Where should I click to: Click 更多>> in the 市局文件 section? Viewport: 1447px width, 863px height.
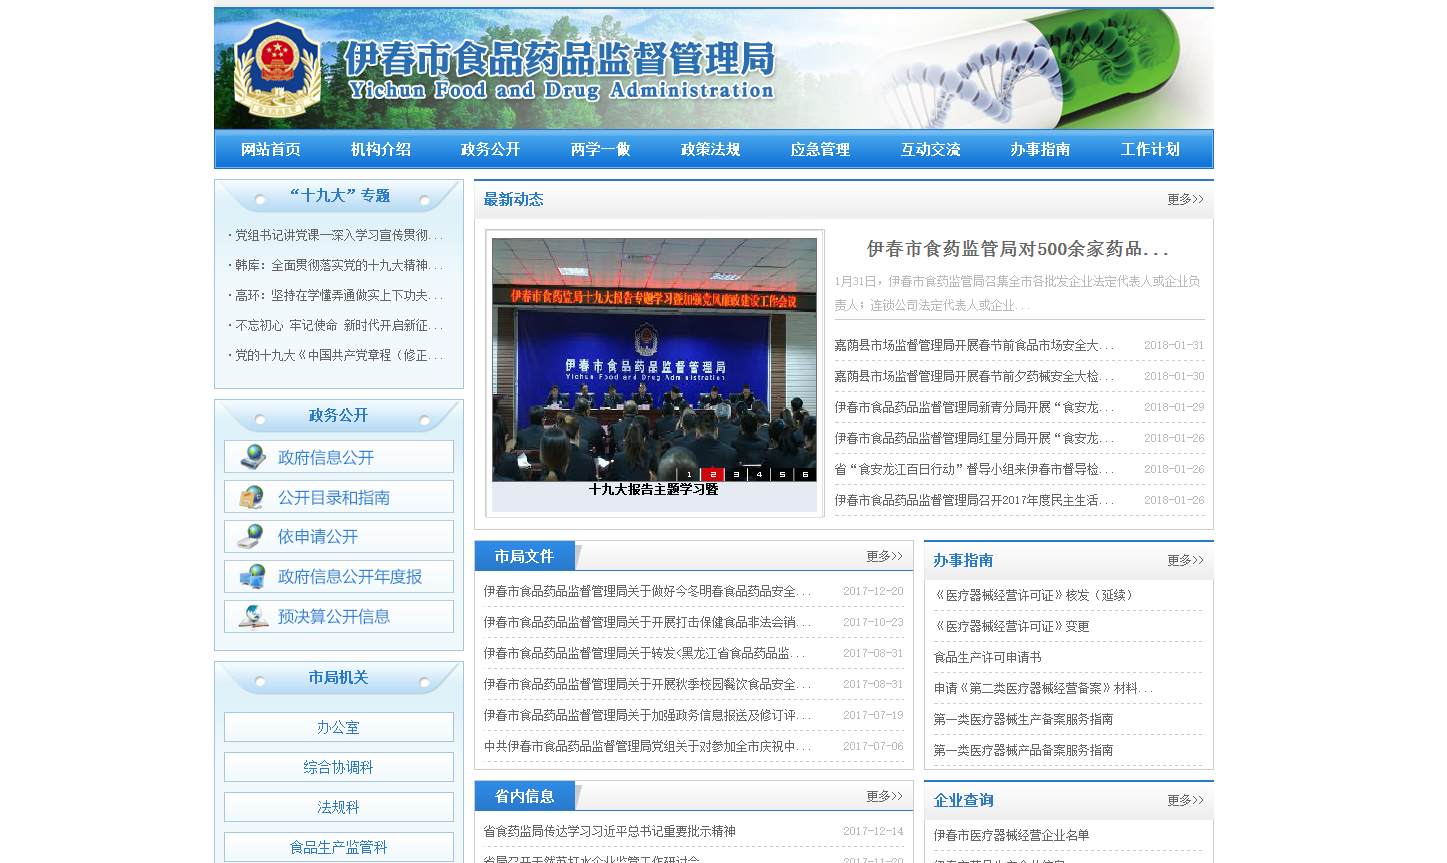[x=884, y=556]
